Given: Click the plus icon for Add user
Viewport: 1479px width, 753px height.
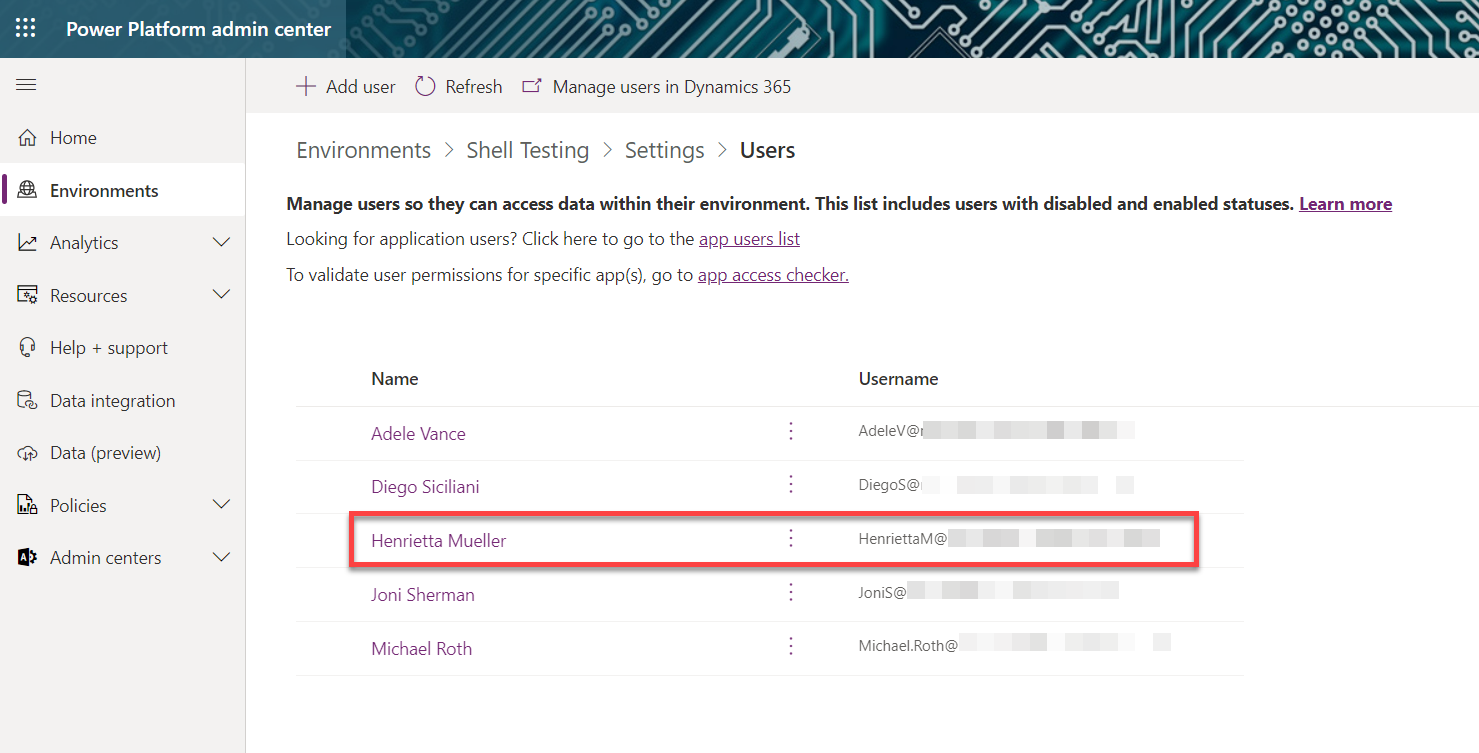Looking at the screenshot, I should coord(305,86).
